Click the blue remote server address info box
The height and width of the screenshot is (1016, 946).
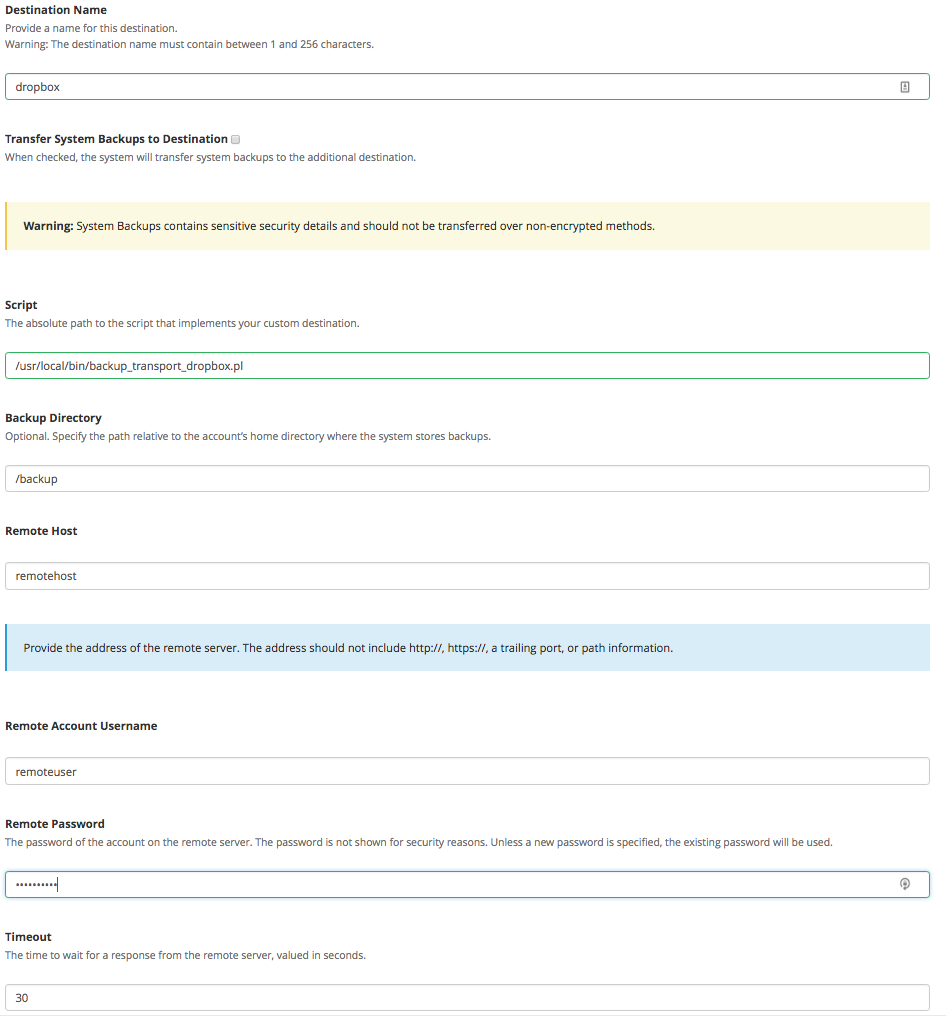(x=467, y=648)
